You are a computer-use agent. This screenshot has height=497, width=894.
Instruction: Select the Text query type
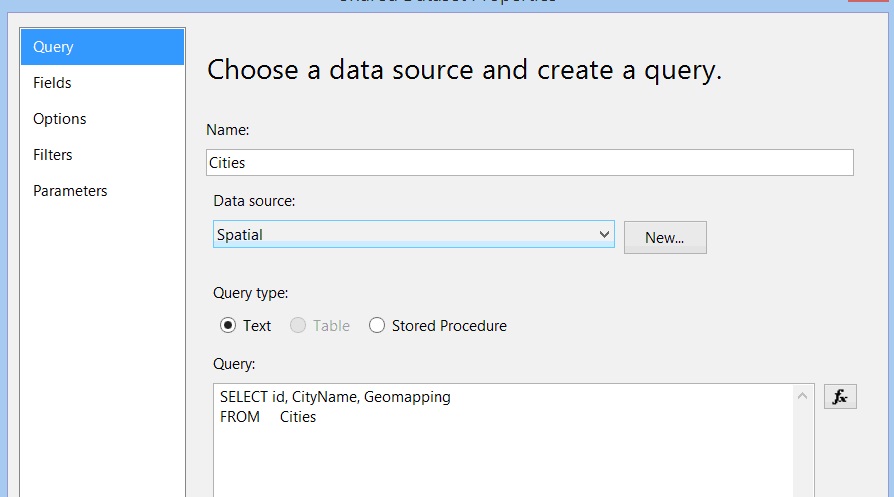coord(228,325)
